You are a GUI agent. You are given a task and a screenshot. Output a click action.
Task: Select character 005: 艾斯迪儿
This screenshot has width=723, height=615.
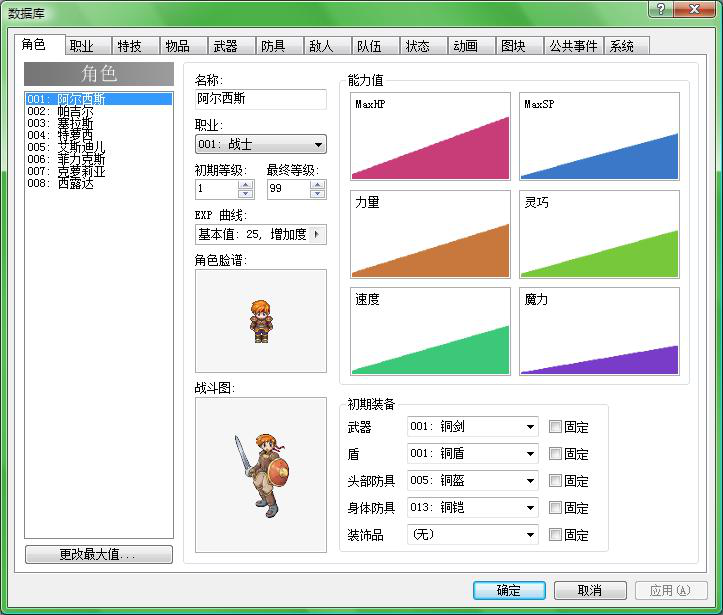[x=99, y=147]
